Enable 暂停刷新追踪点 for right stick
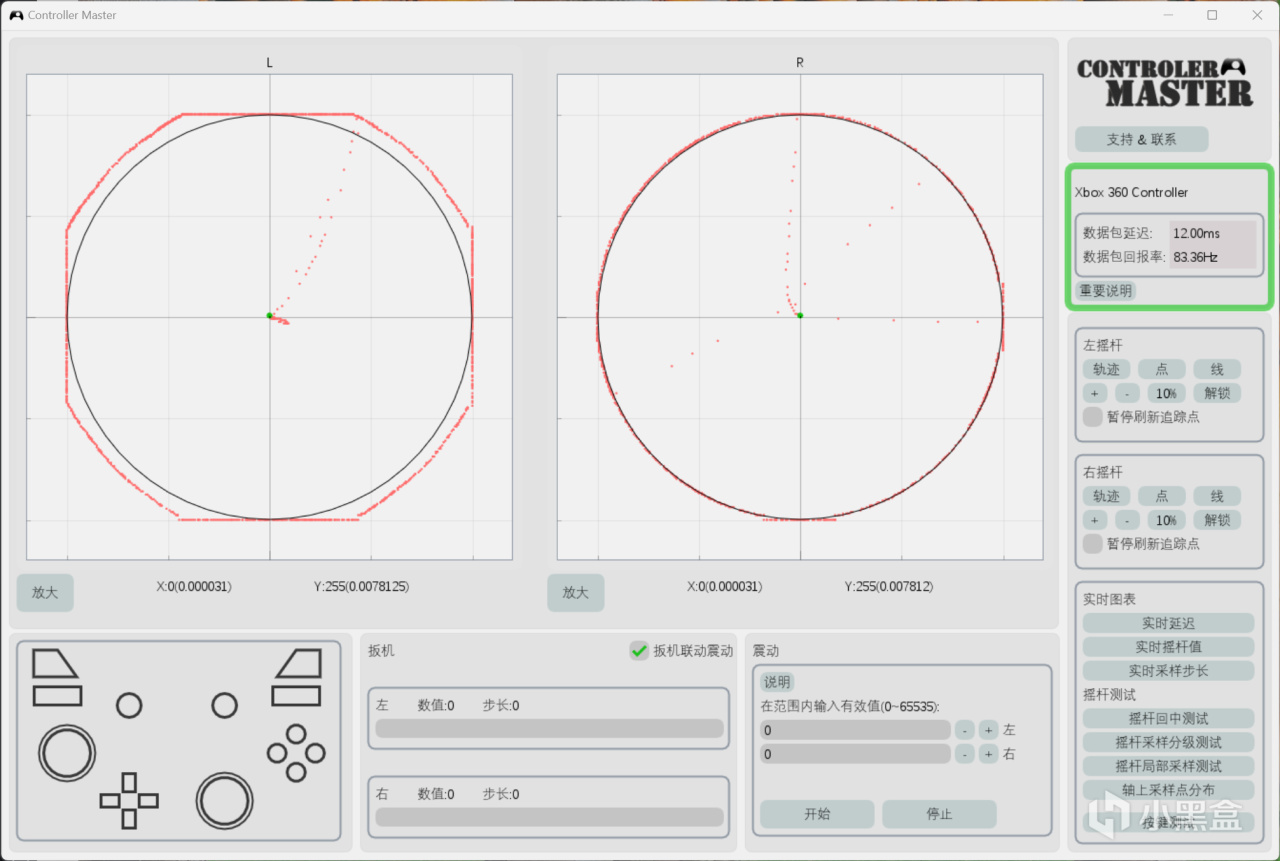 tap(1093, 543)
